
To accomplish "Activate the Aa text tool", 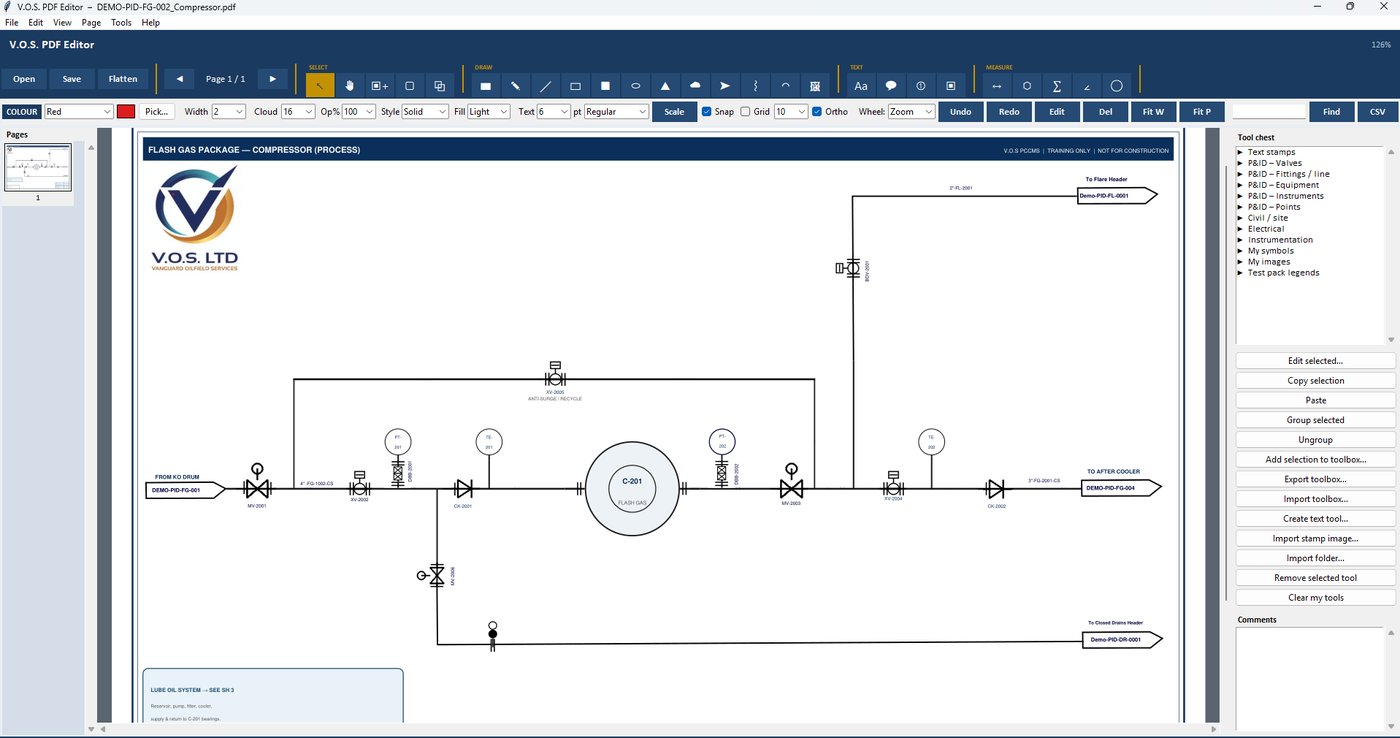I will [861, 86].
